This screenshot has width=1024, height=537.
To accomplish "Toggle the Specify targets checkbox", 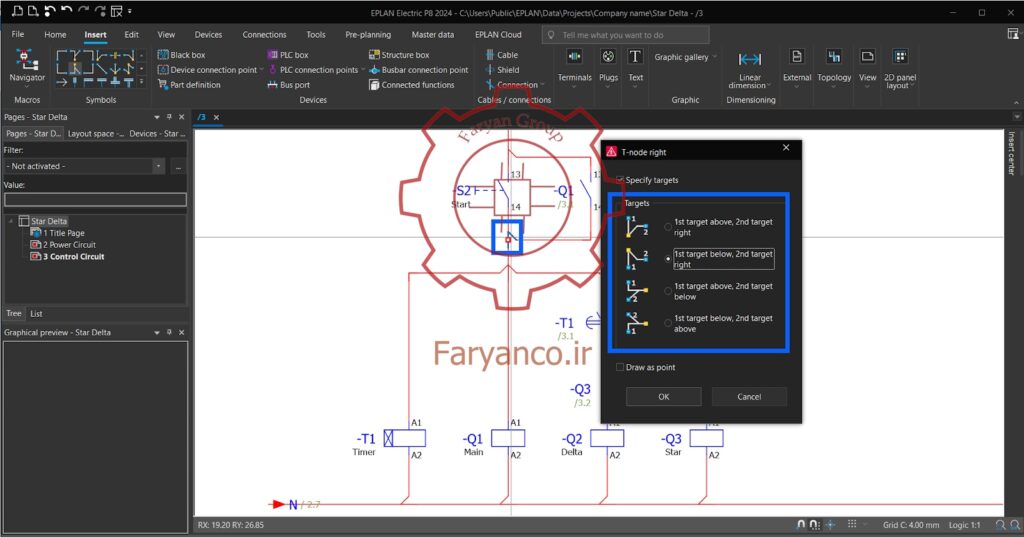I will 620,180.
